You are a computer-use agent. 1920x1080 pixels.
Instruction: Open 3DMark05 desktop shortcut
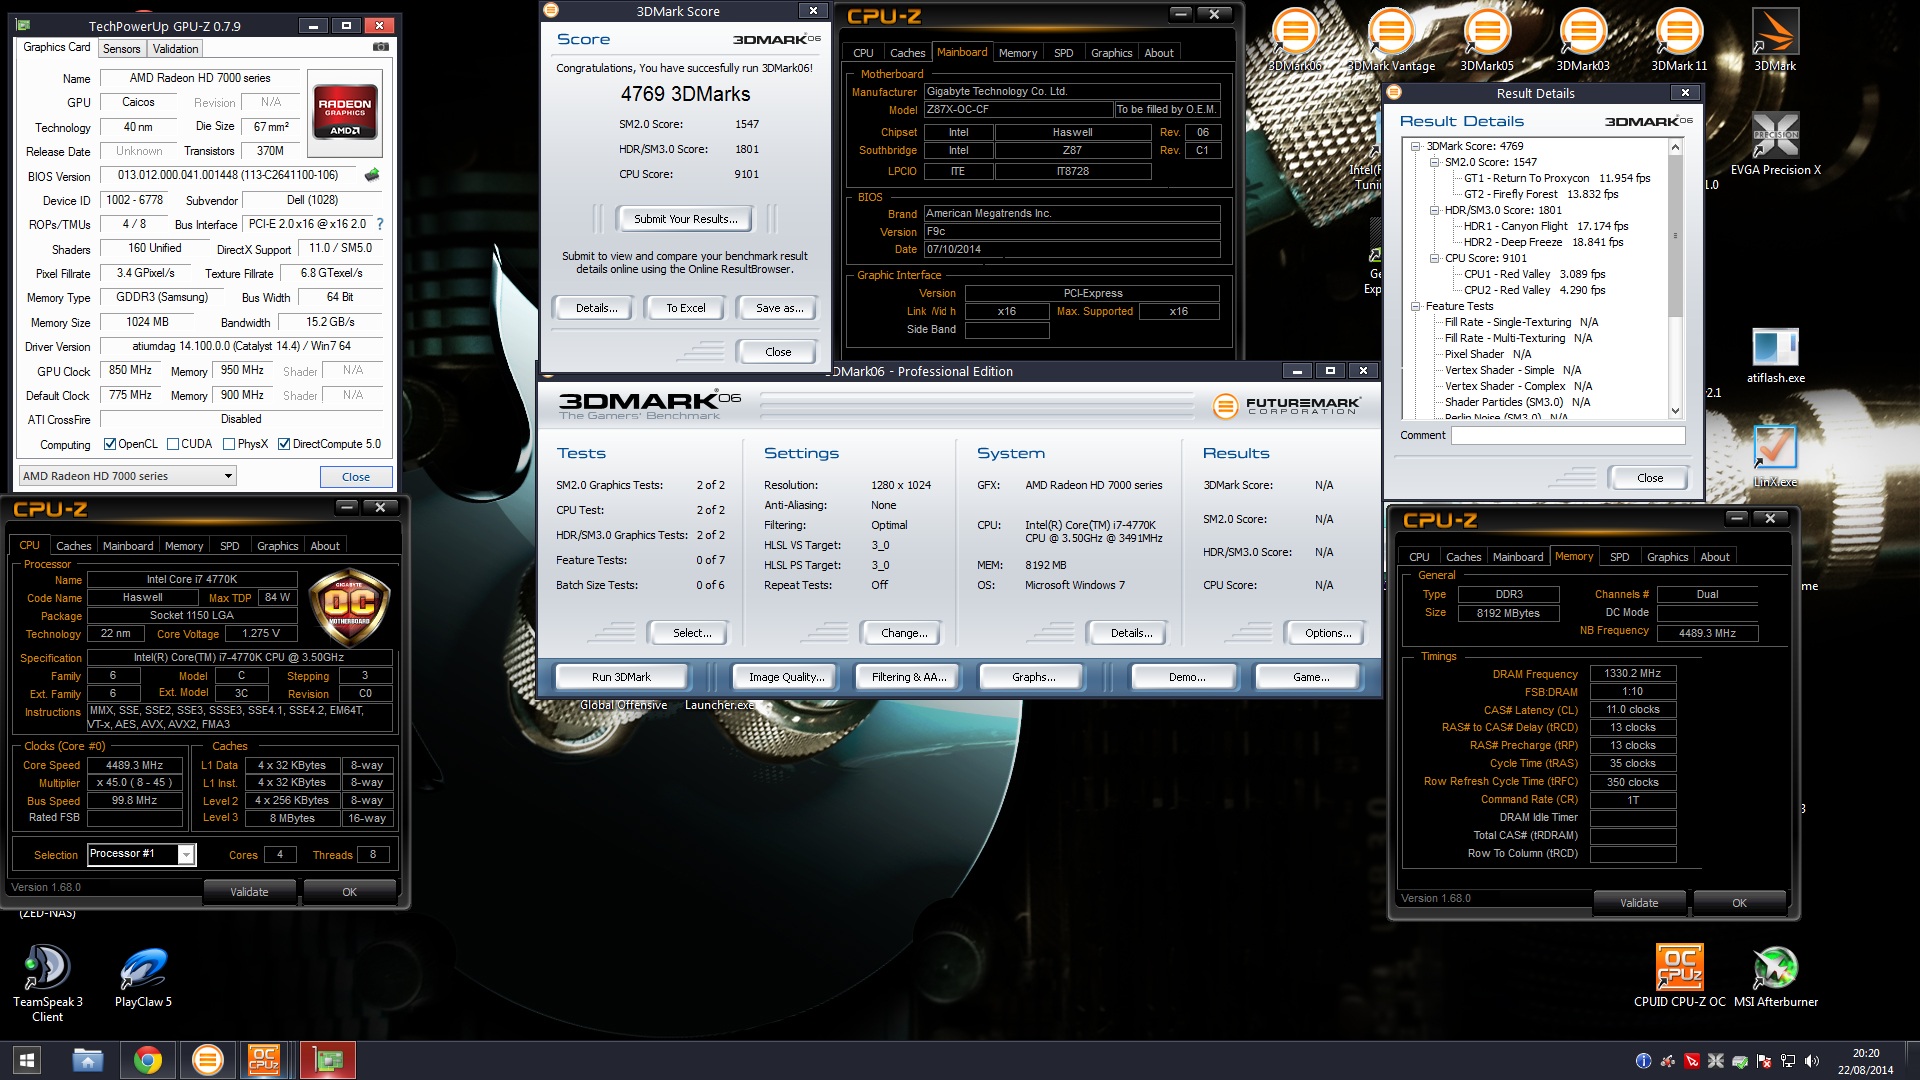1487,40
